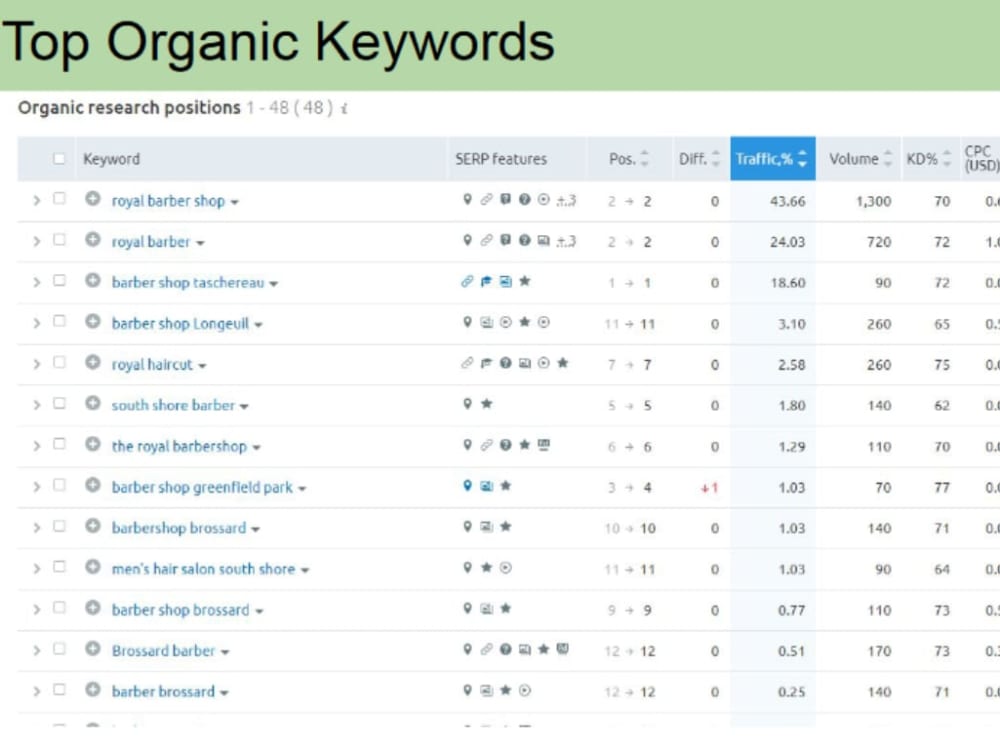Open the south shore barber keyword link
This screenshot has height=750, width=1000.
click(173, 406)
